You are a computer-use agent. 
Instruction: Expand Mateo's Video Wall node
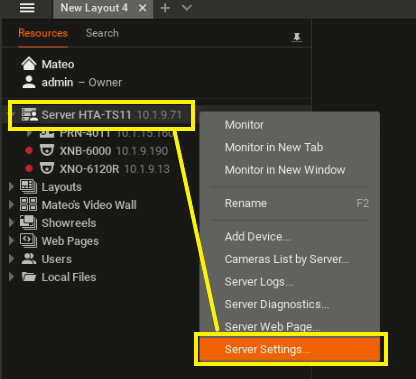11,204
